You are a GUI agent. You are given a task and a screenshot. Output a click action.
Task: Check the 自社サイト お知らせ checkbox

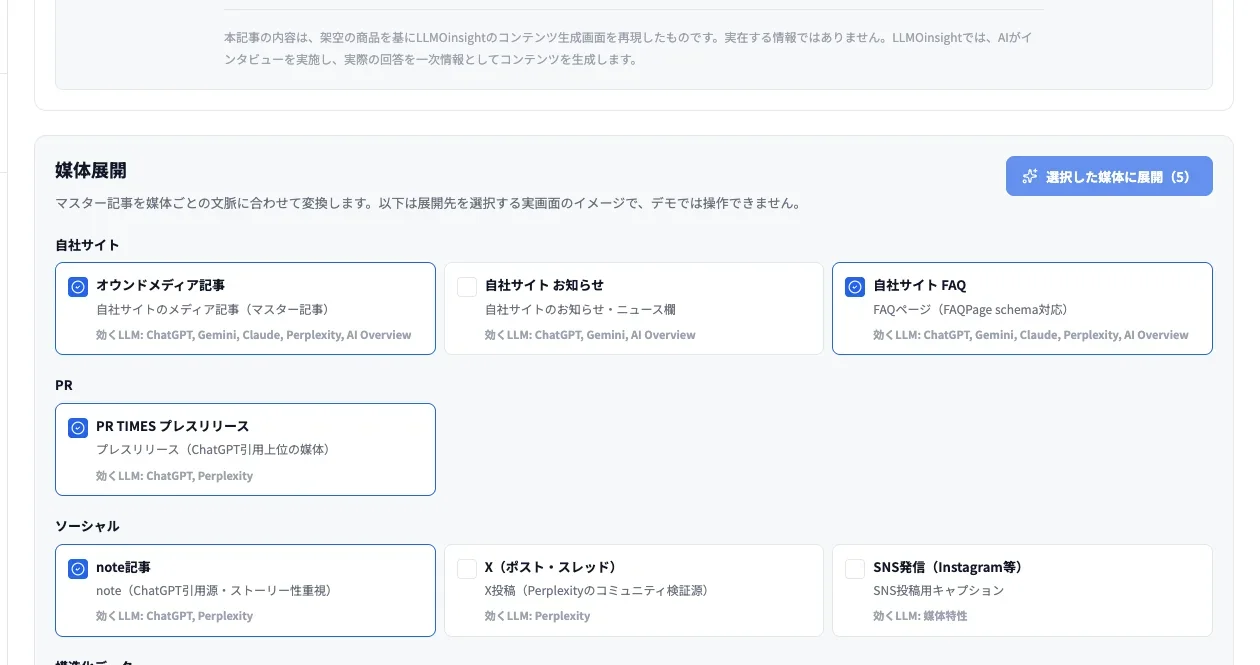pyautogui.click(x=467, y=287)
